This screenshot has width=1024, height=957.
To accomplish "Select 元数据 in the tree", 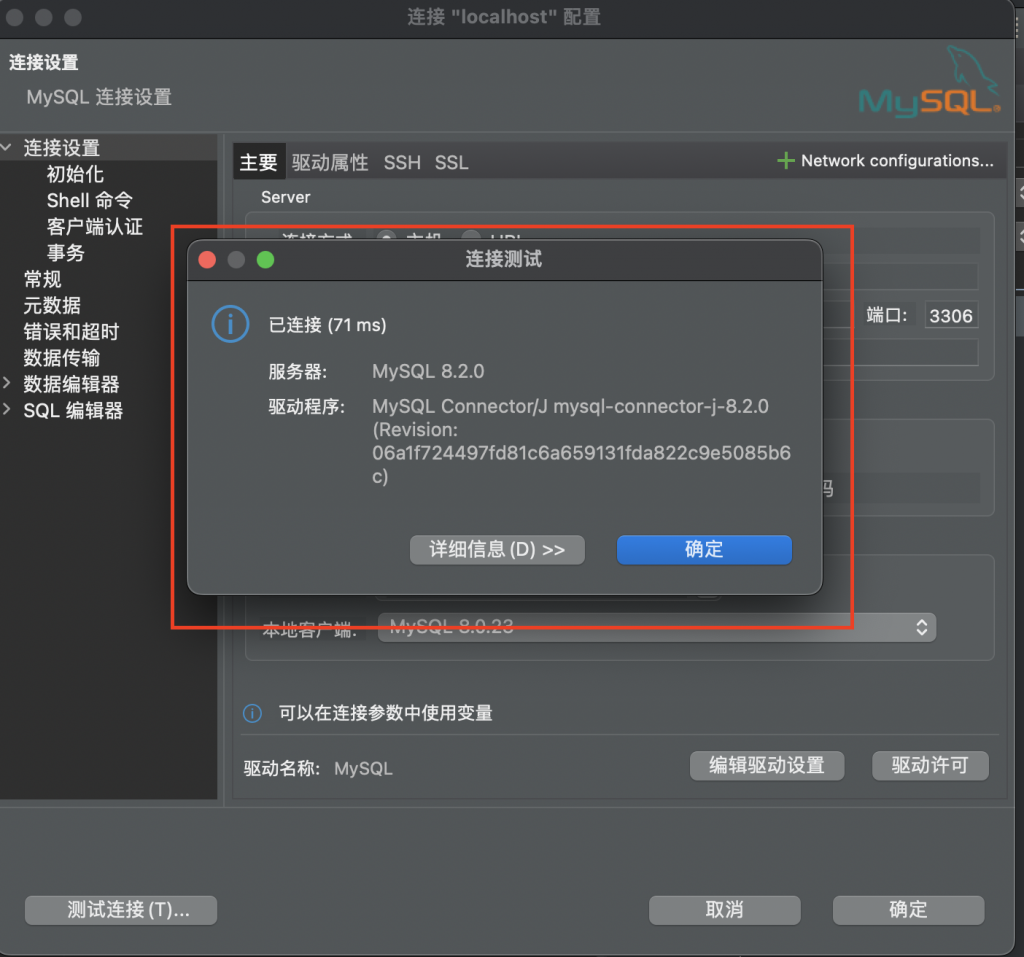I will [x=52, y=305].
